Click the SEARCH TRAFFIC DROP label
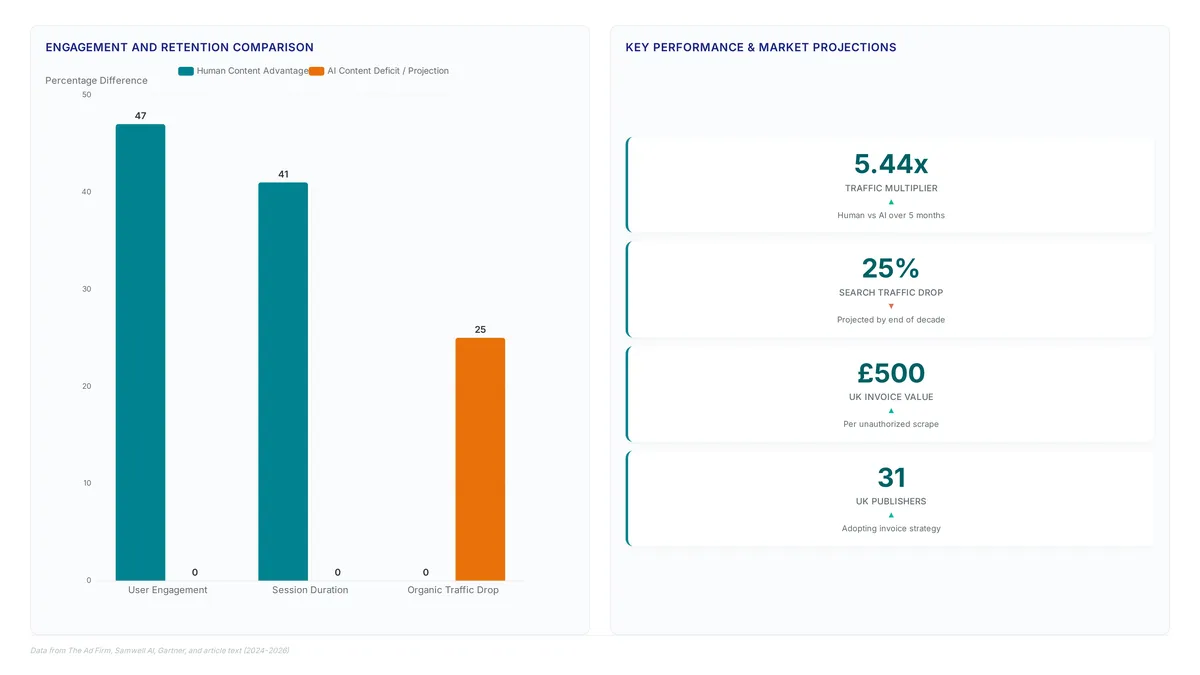1200x675 pixels. coord(891,293)
